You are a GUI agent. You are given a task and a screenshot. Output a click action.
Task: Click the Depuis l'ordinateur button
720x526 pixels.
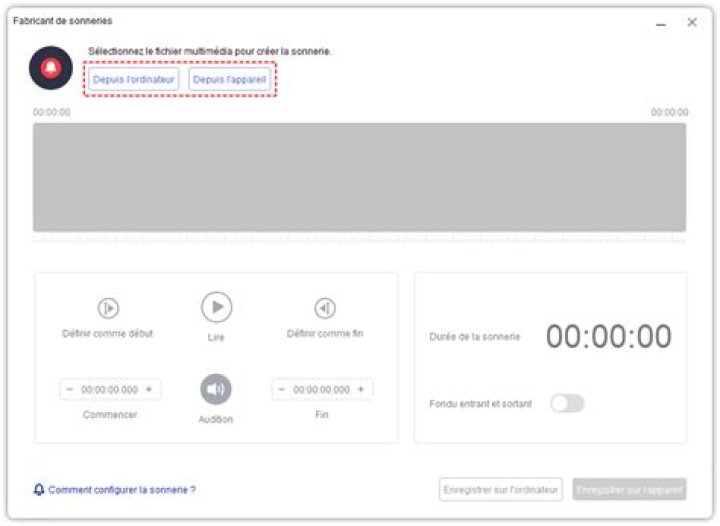coord(134,79)
